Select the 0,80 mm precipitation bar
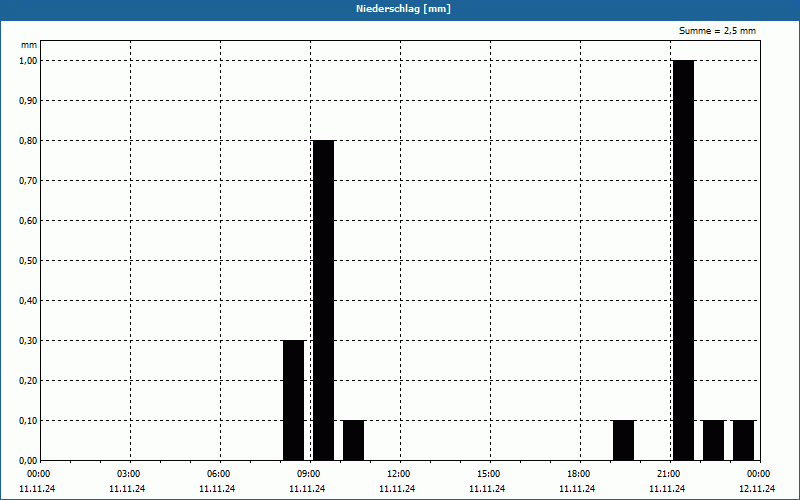This screenshot has height=500, width=800. (323, 301)
